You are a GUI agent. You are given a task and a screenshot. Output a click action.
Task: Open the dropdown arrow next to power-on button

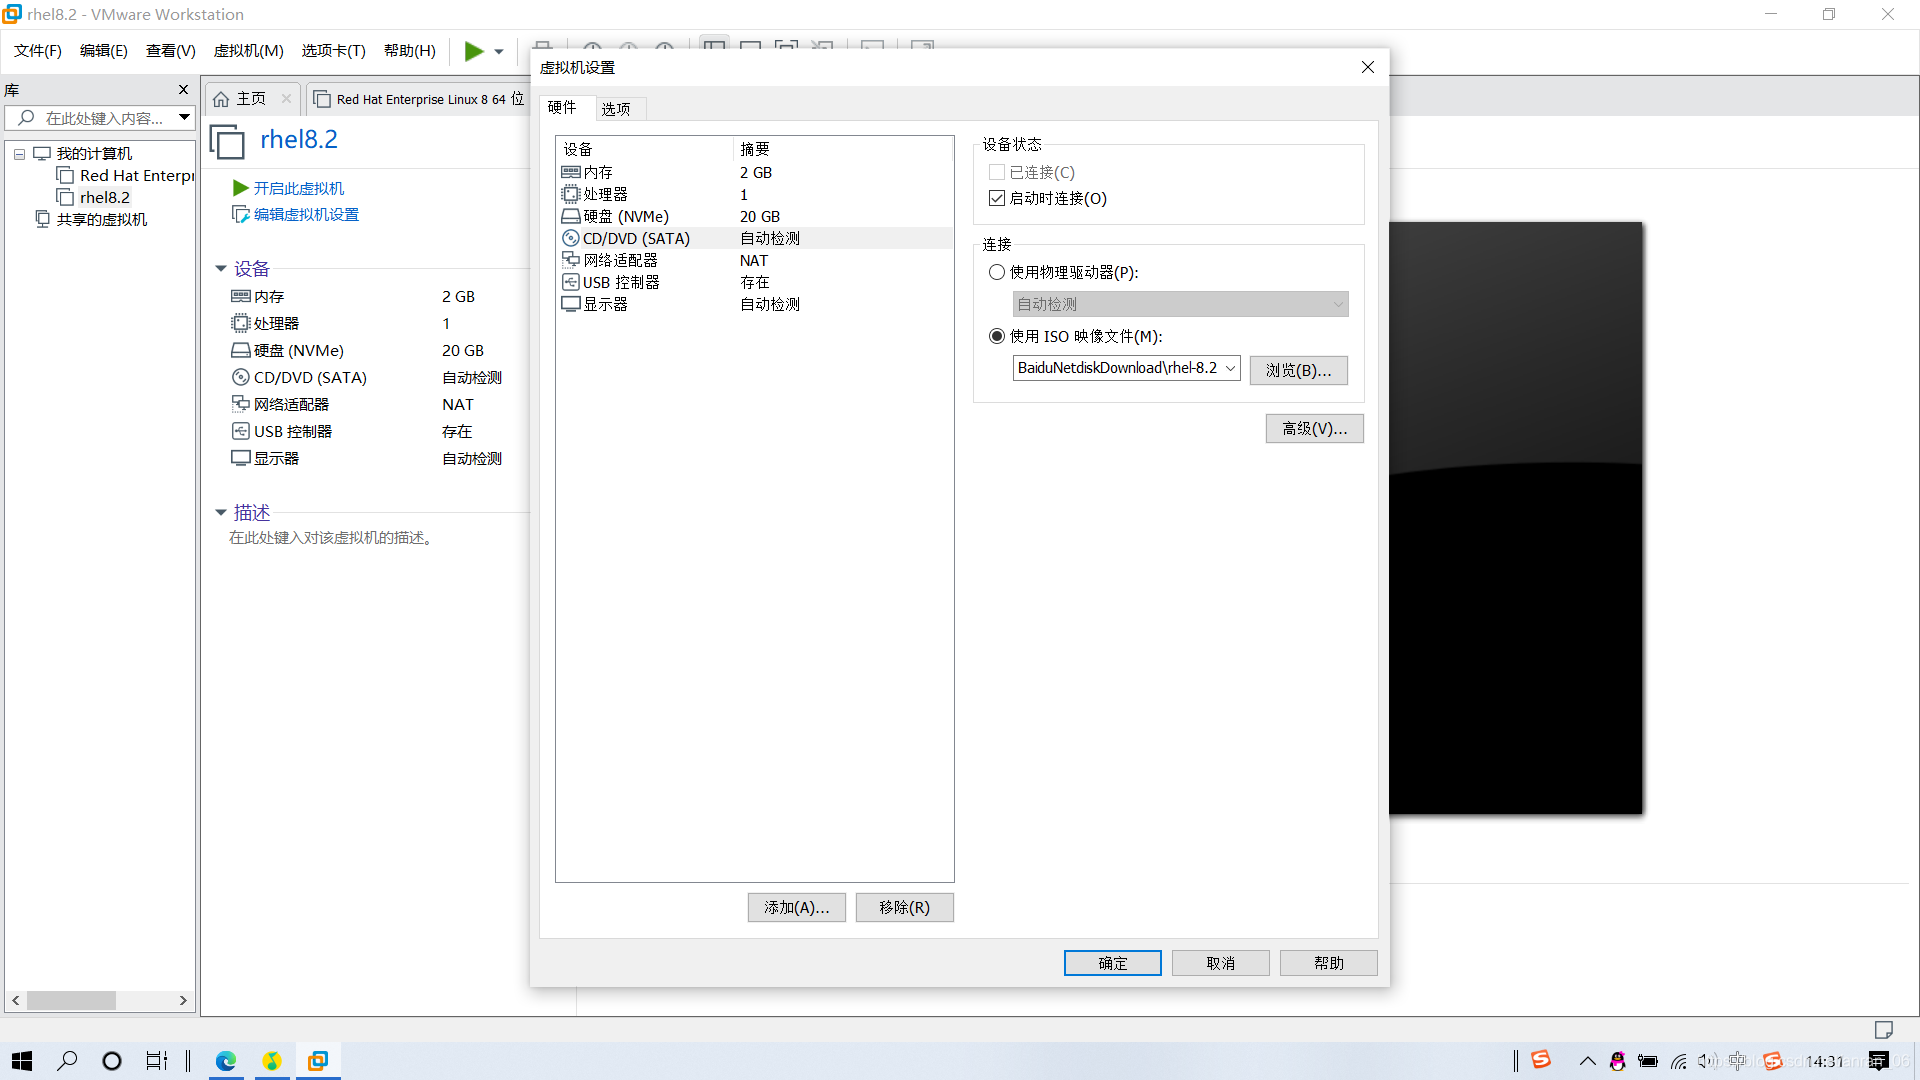[x=499, y=52]
